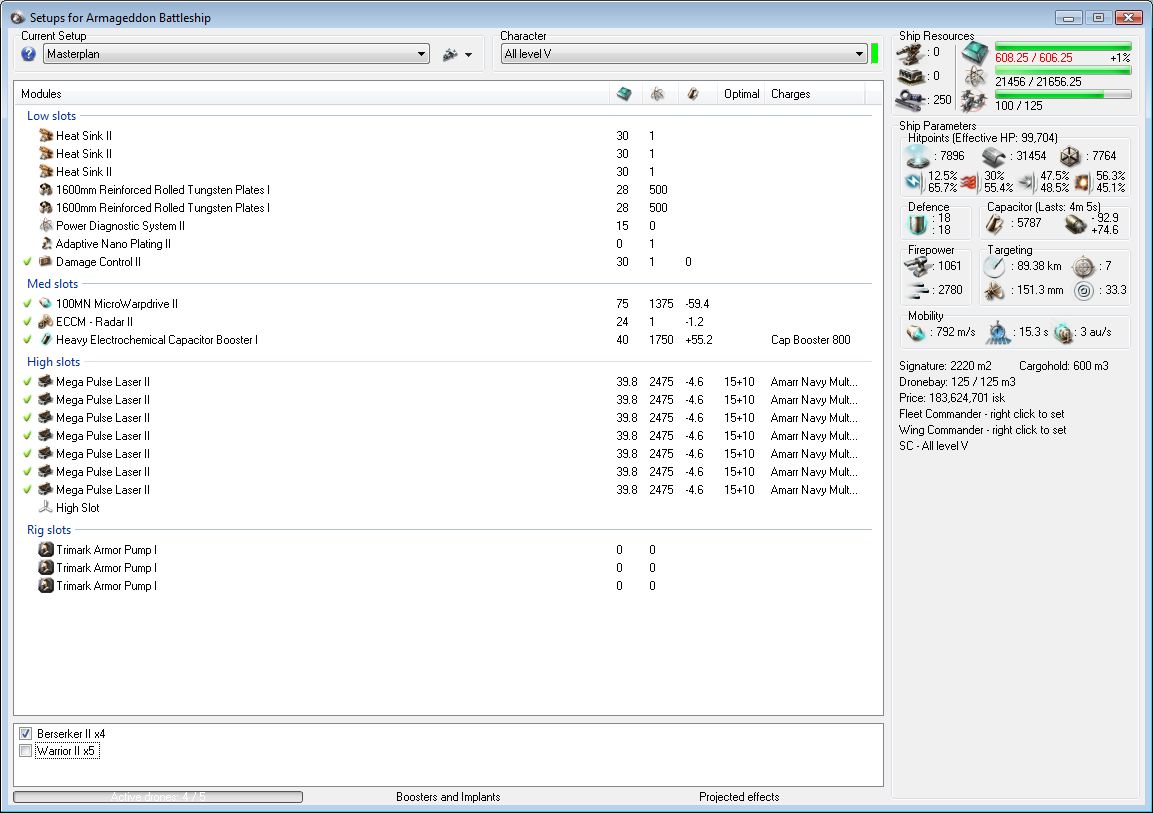Click Fleet Commander right click to set
Screen dimensions: 1153x813
pos(981,414)
